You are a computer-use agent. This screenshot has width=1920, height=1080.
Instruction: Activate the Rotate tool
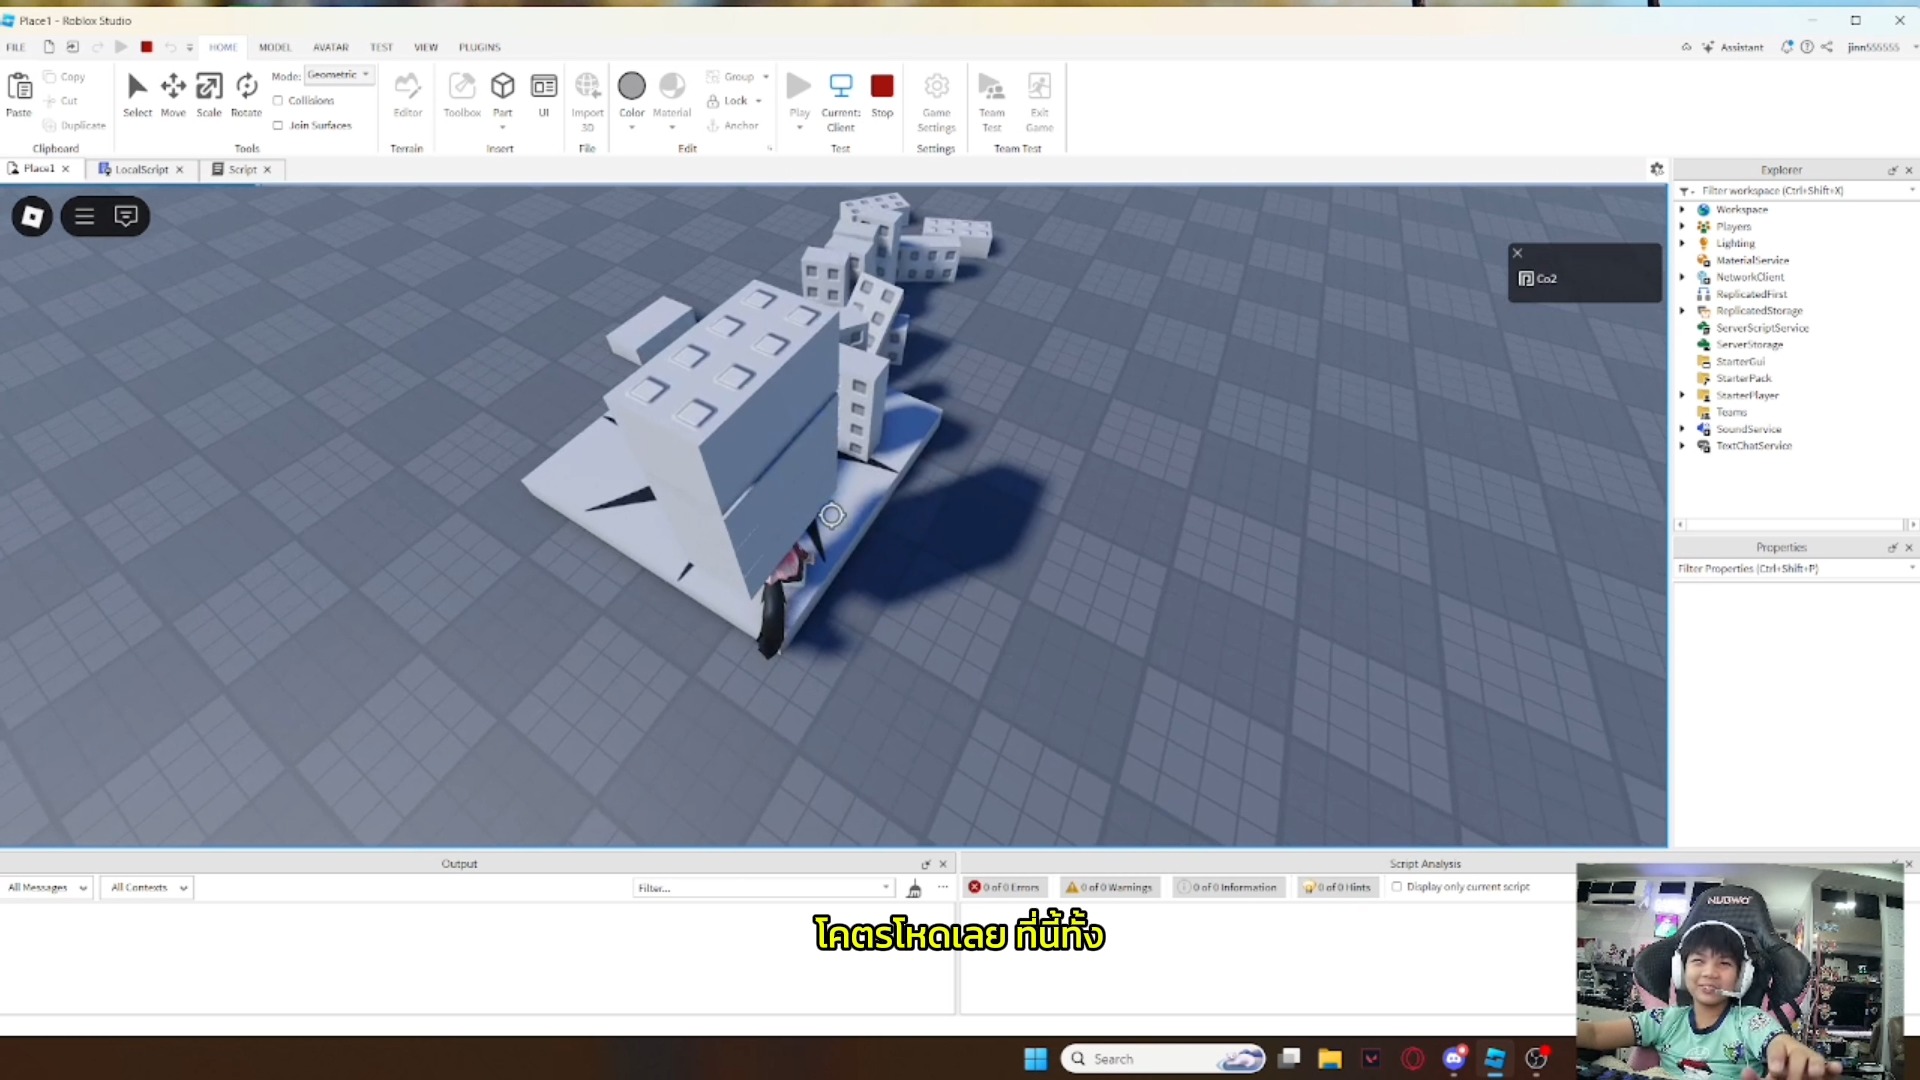[246, 95]
